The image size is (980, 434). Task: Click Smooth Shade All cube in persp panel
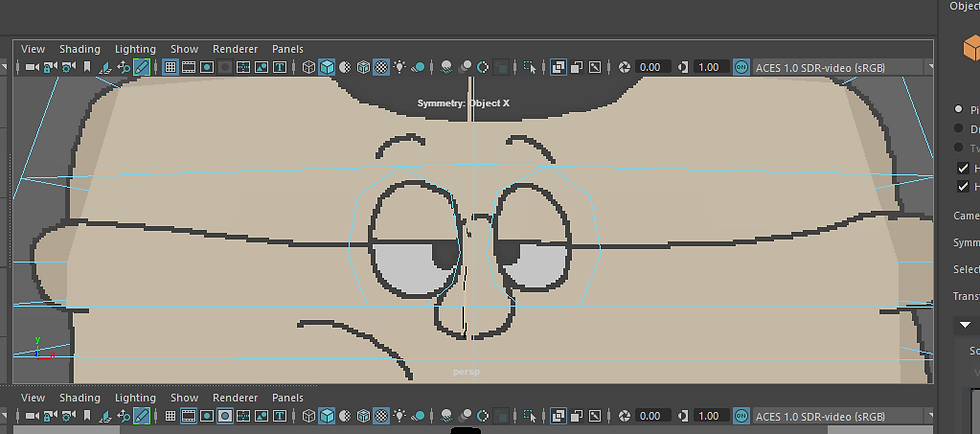tap(326, 67)
